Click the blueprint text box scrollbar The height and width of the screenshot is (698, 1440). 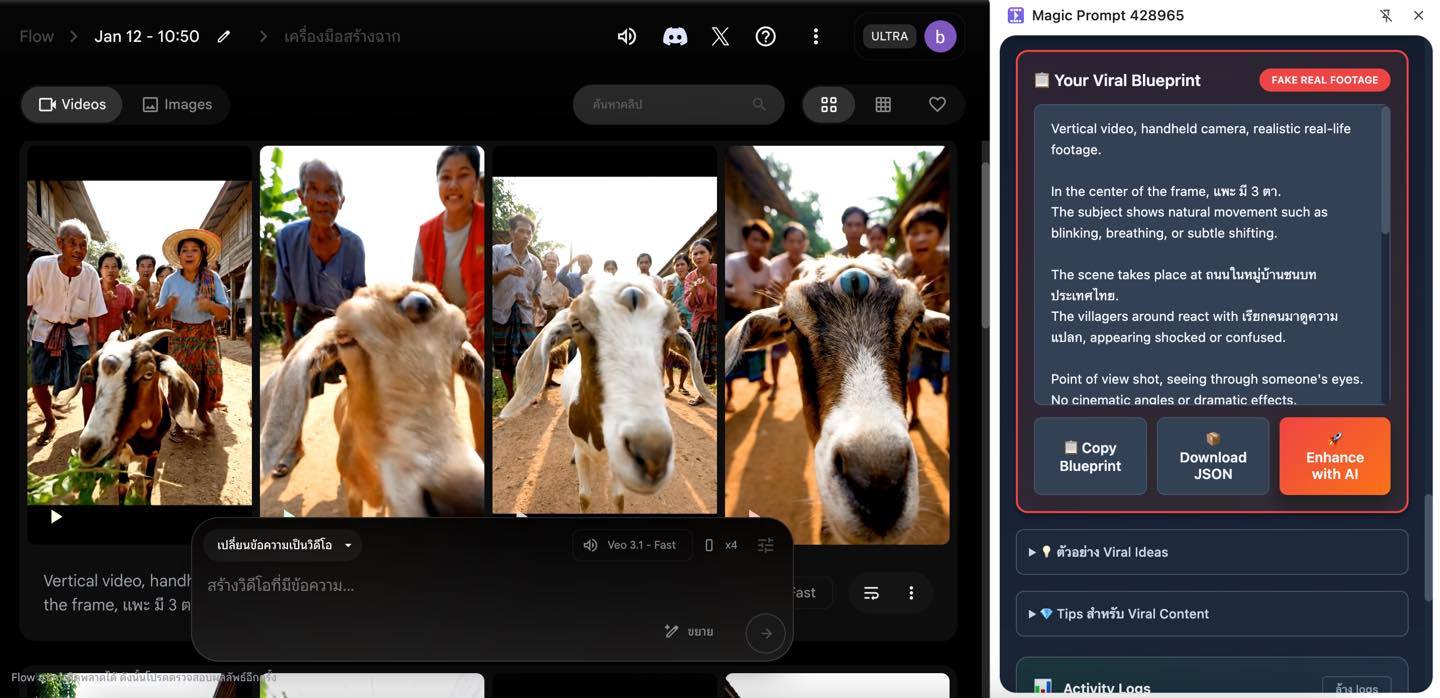(1385, 170)
